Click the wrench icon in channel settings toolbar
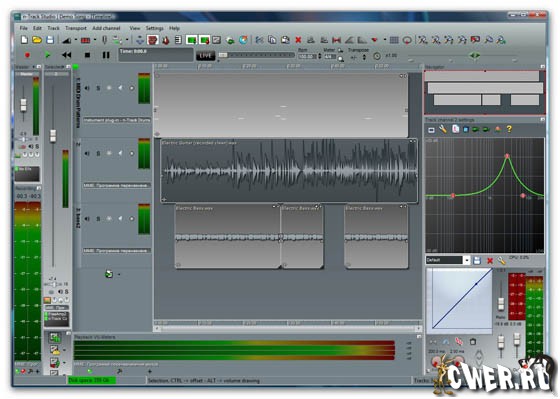 click(x=443, y=129)
